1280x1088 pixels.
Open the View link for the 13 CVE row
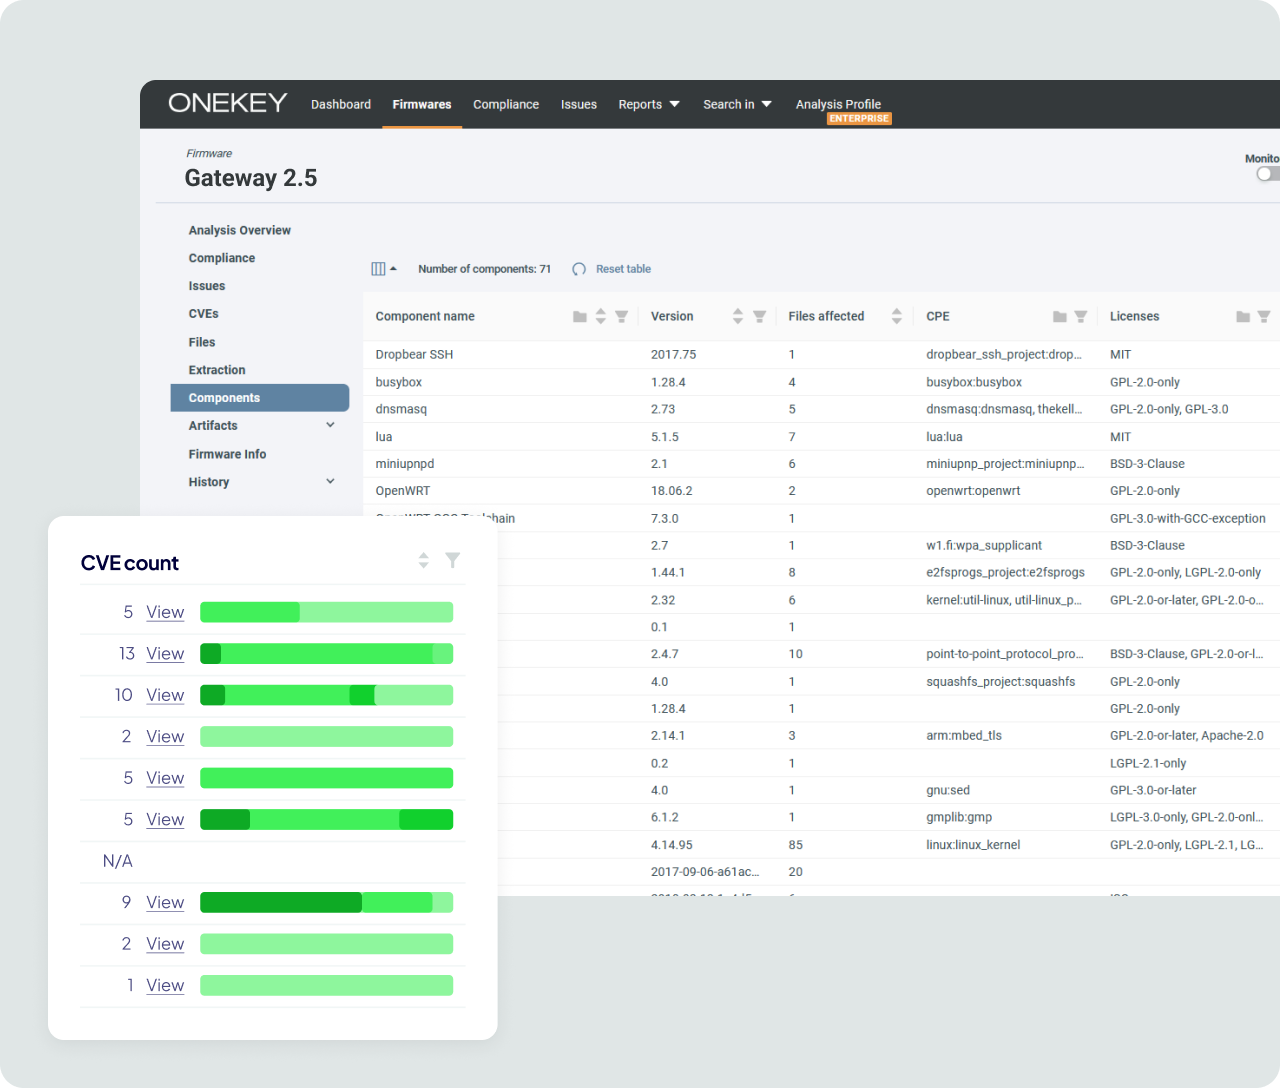pyautogui.click(x=165, y=653)
